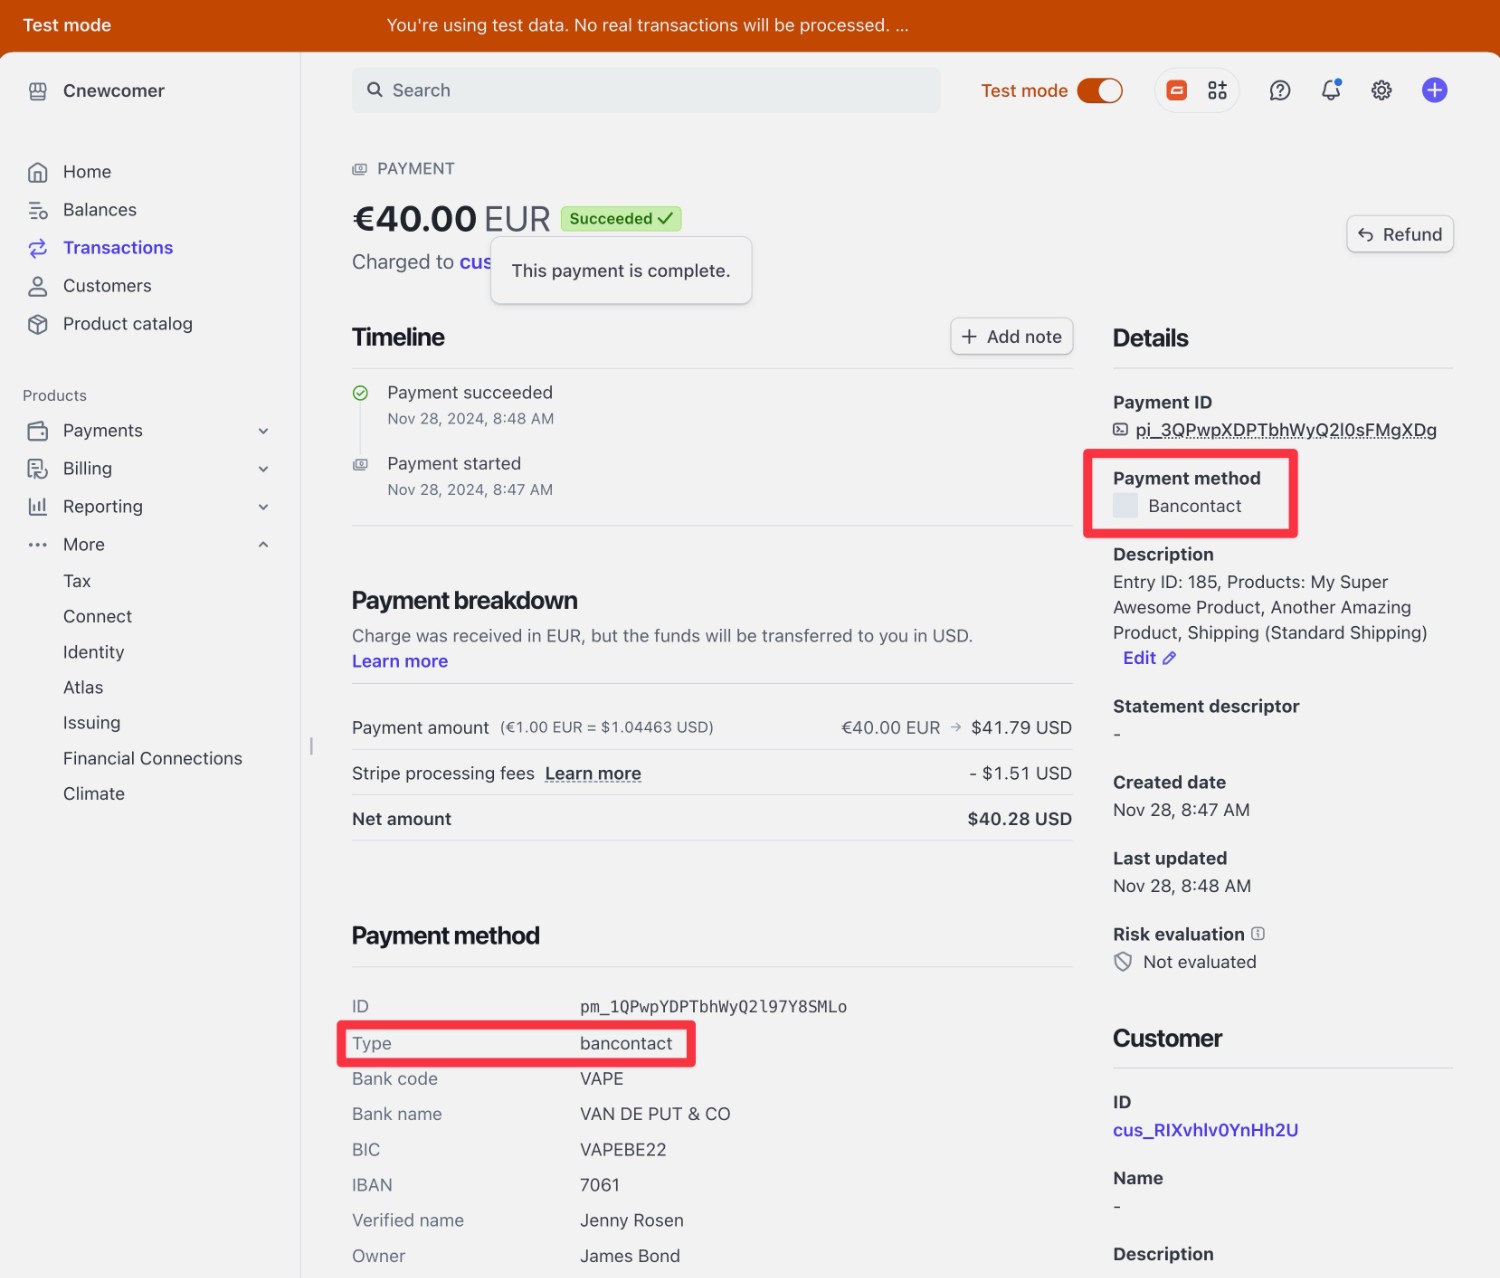Open Connect under More
Viewport: 1500px width, 1278px height.
point(98,617)
